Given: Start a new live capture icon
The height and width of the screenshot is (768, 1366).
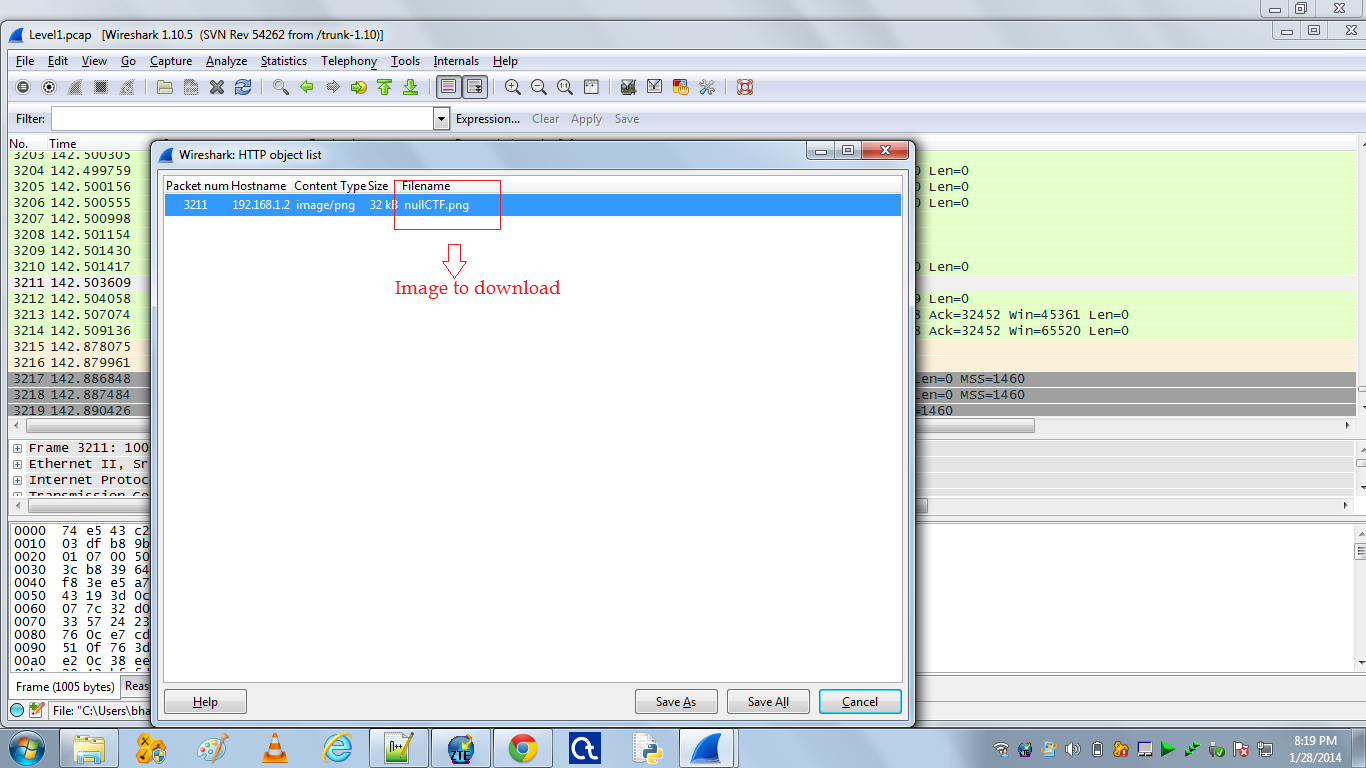Looking at the screenshot, I should [75, 87].
